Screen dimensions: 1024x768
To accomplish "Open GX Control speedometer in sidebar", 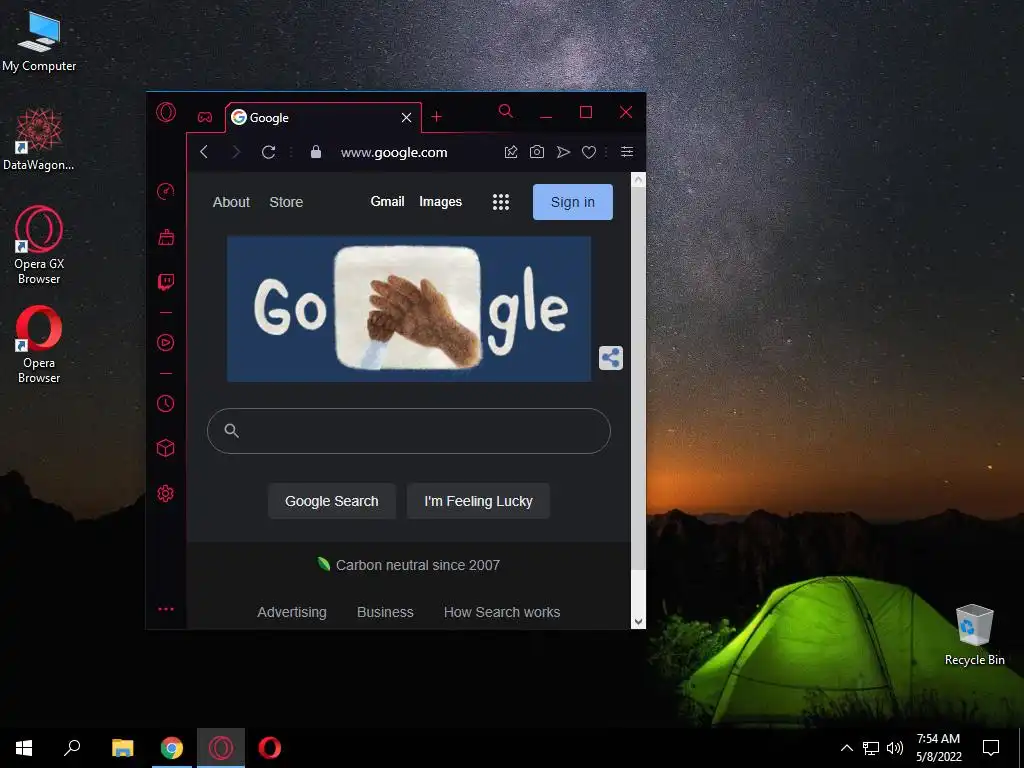I will [x=166, y=191].
